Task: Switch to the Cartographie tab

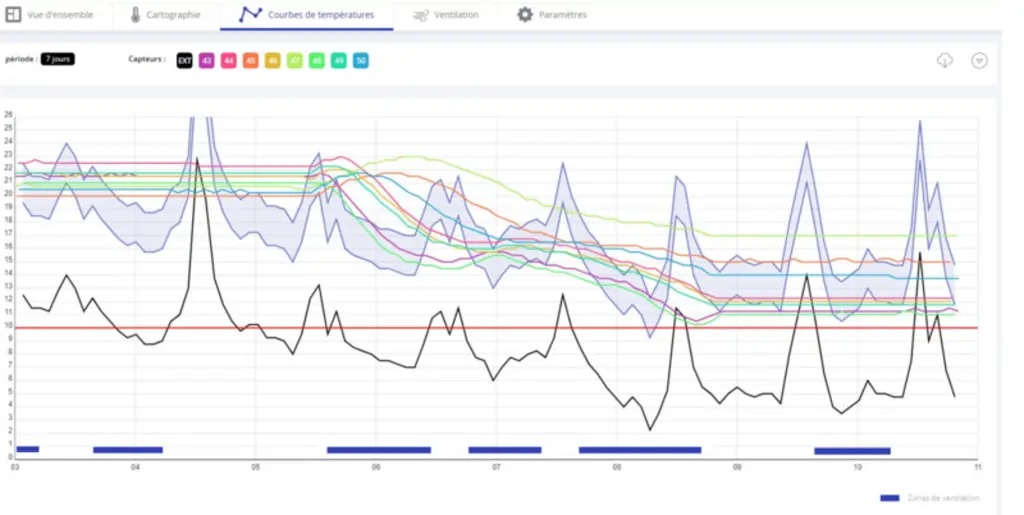Action: 165,14
